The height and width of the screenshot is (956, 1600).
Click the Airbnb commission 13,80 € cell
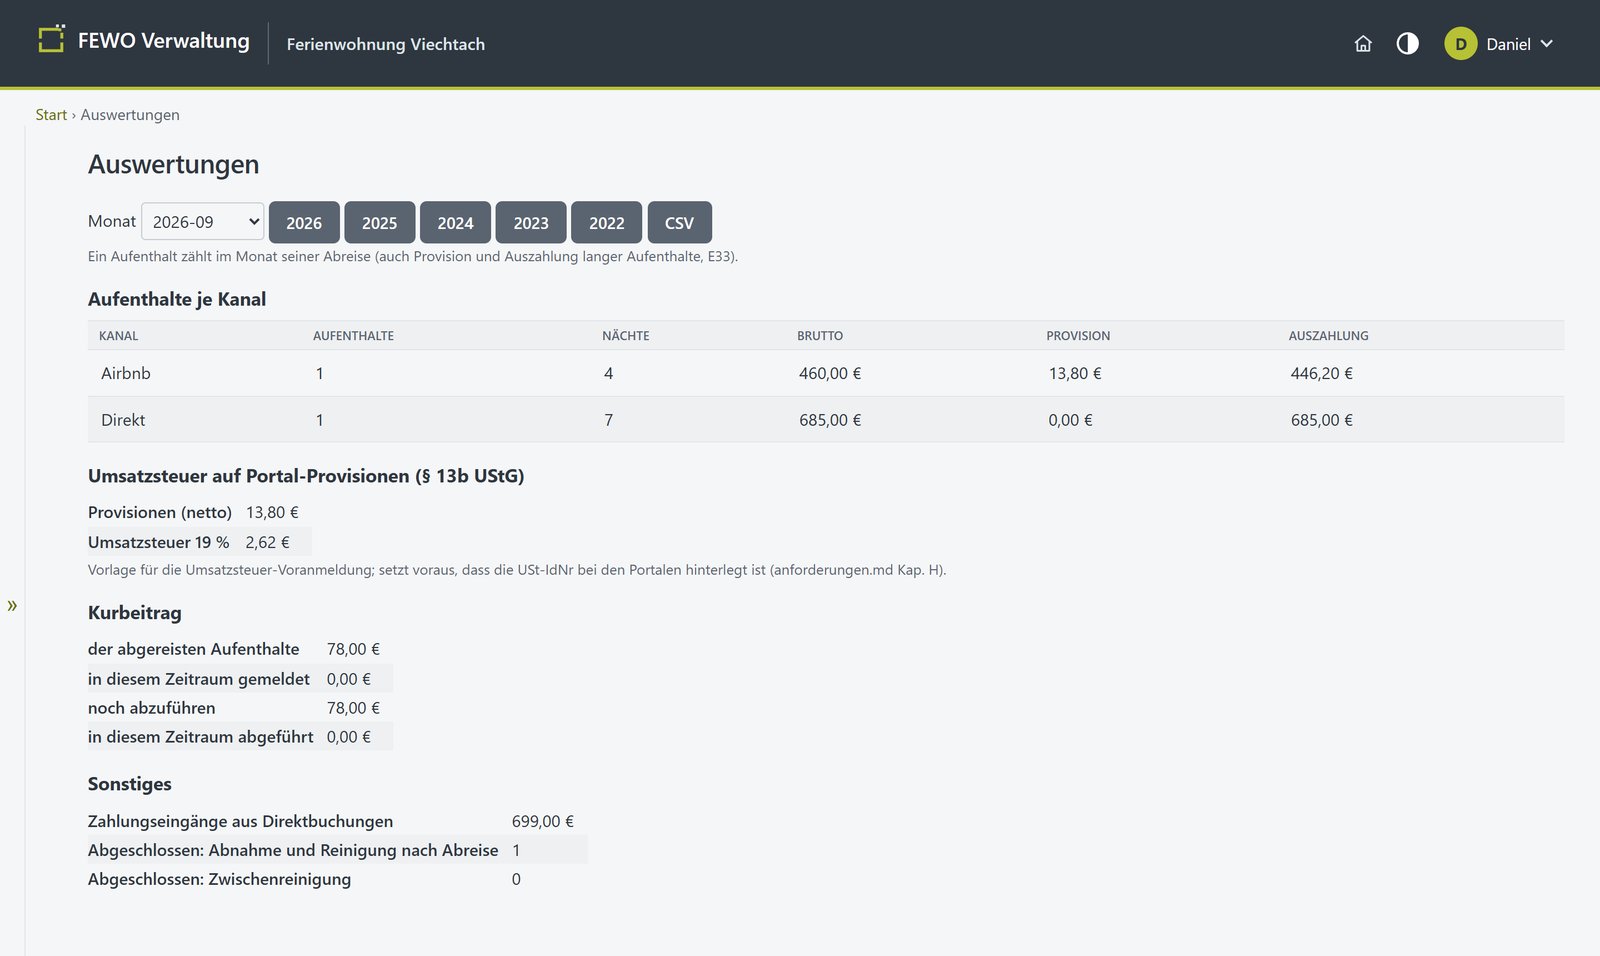pyautogui.click(x=1075, y=373)
